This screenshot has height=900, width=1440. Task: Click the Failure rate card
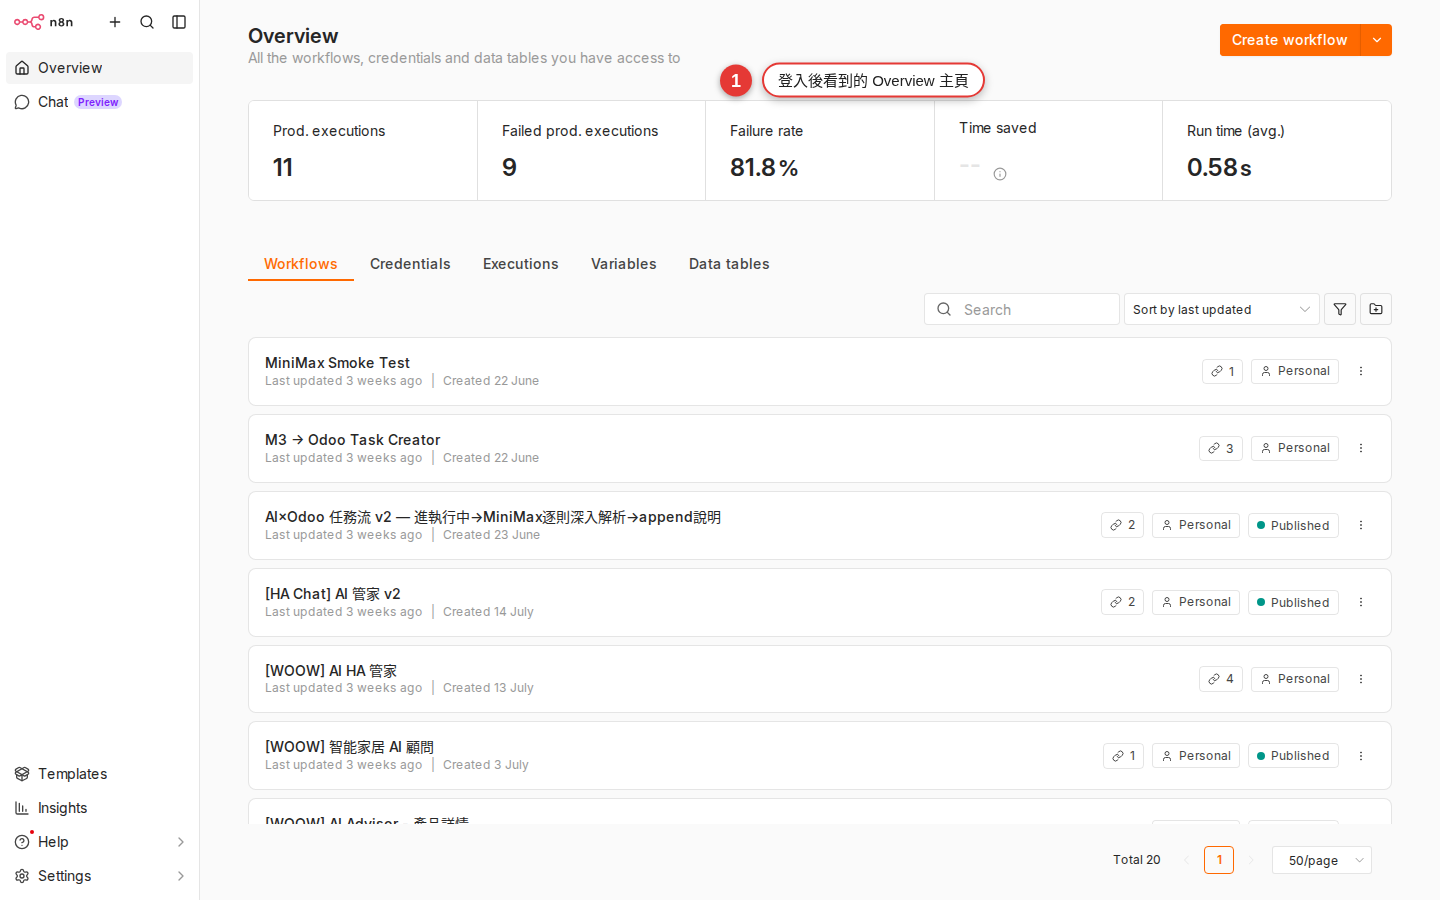pos(820,150)
